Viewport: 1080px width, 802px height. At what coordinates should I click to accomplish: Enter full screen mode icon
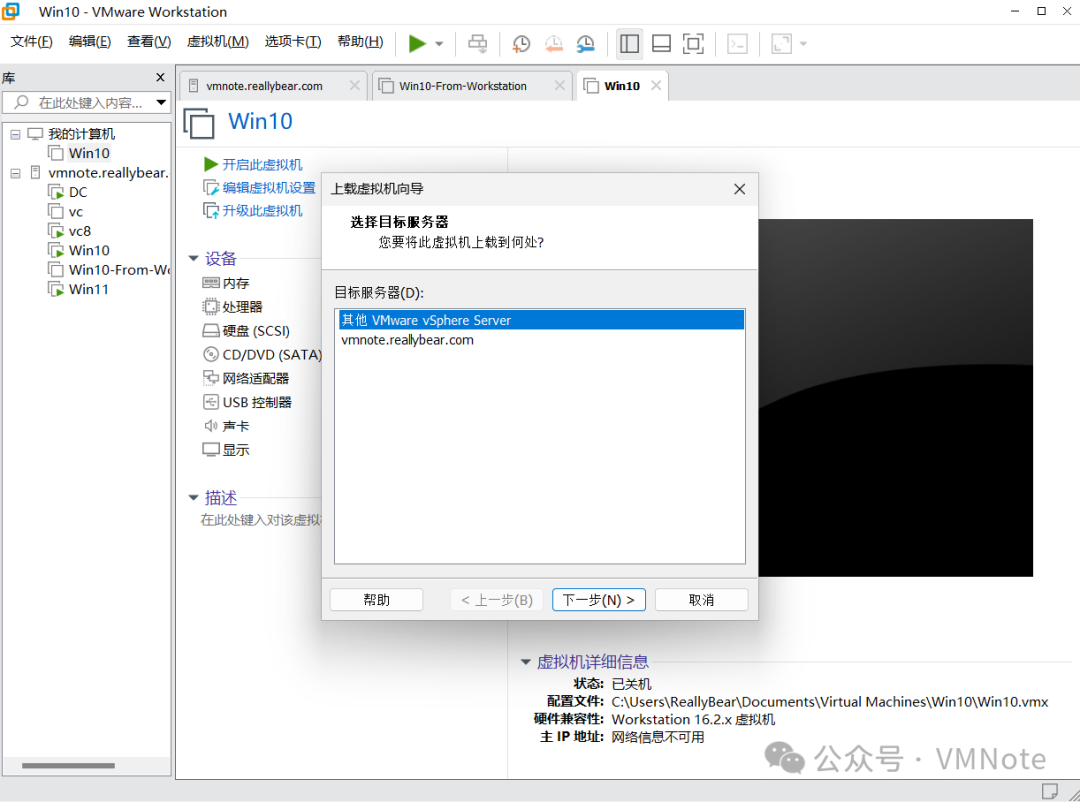693,43
